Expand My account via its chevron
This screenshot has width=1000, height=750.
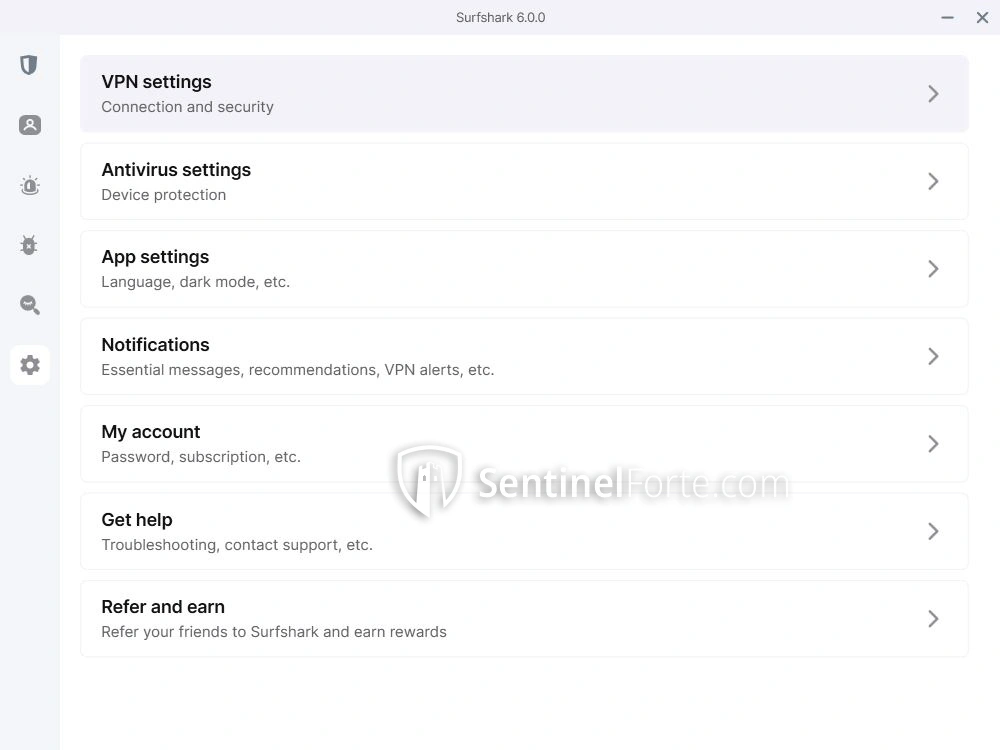(x=933, y=444)
